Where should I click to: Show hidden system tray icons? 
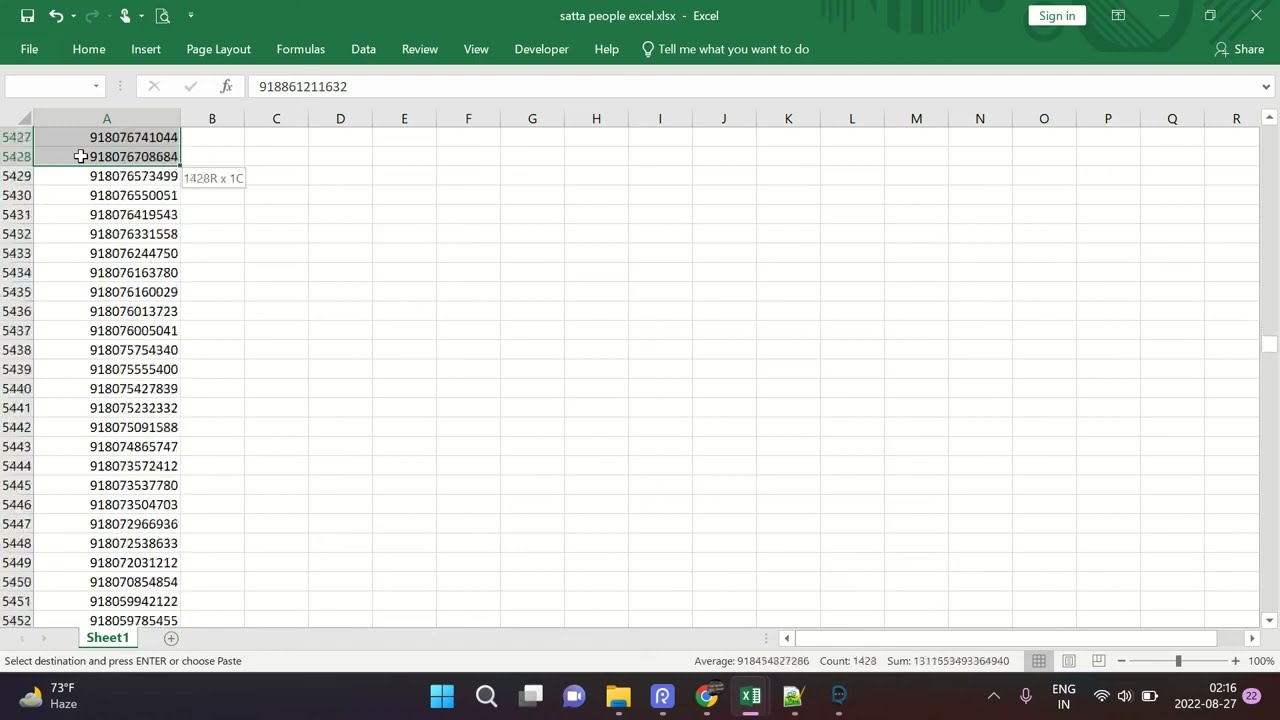[994, 696]
